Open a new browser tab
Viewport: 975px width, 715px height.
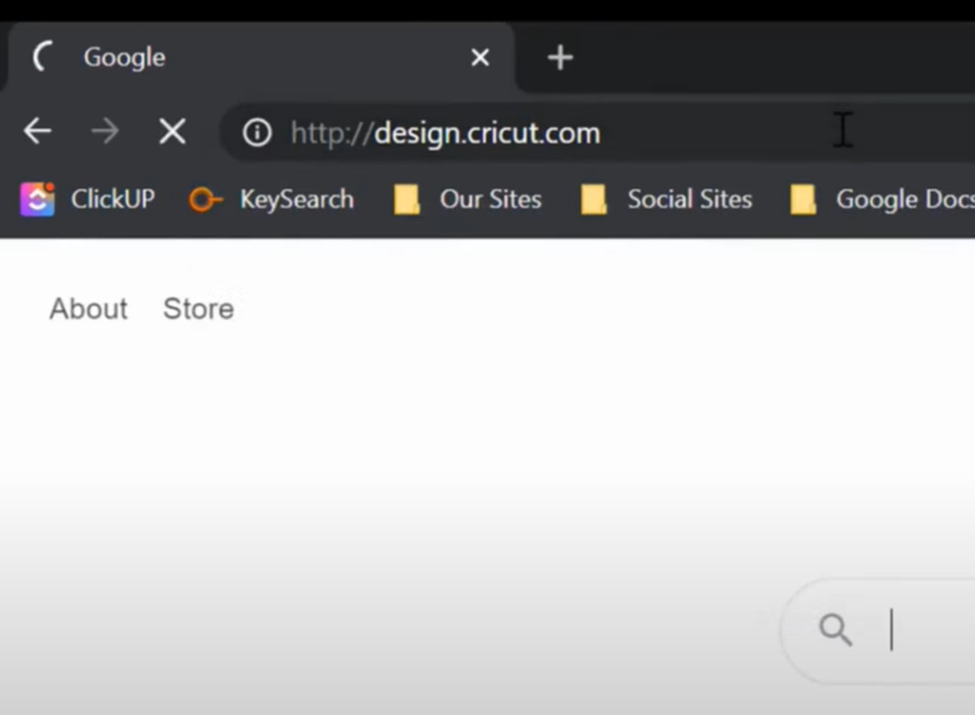(x=559, y=57)
